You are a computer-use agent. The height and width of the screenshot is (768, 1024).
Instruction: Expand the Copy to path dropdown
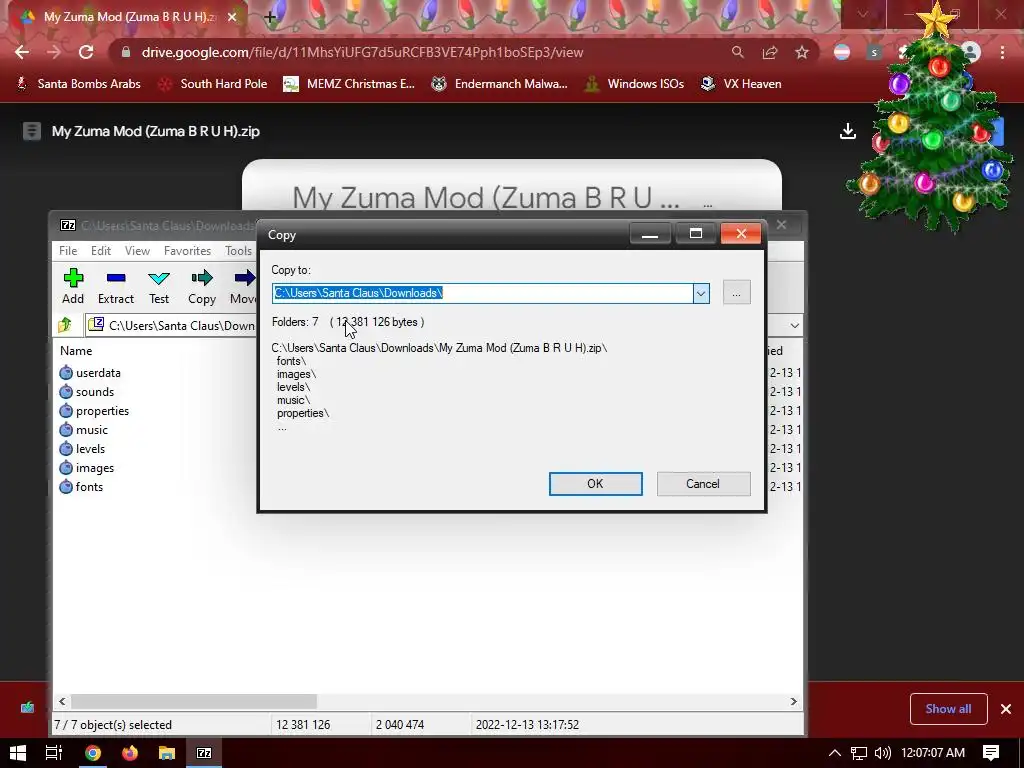click(701, 293)
